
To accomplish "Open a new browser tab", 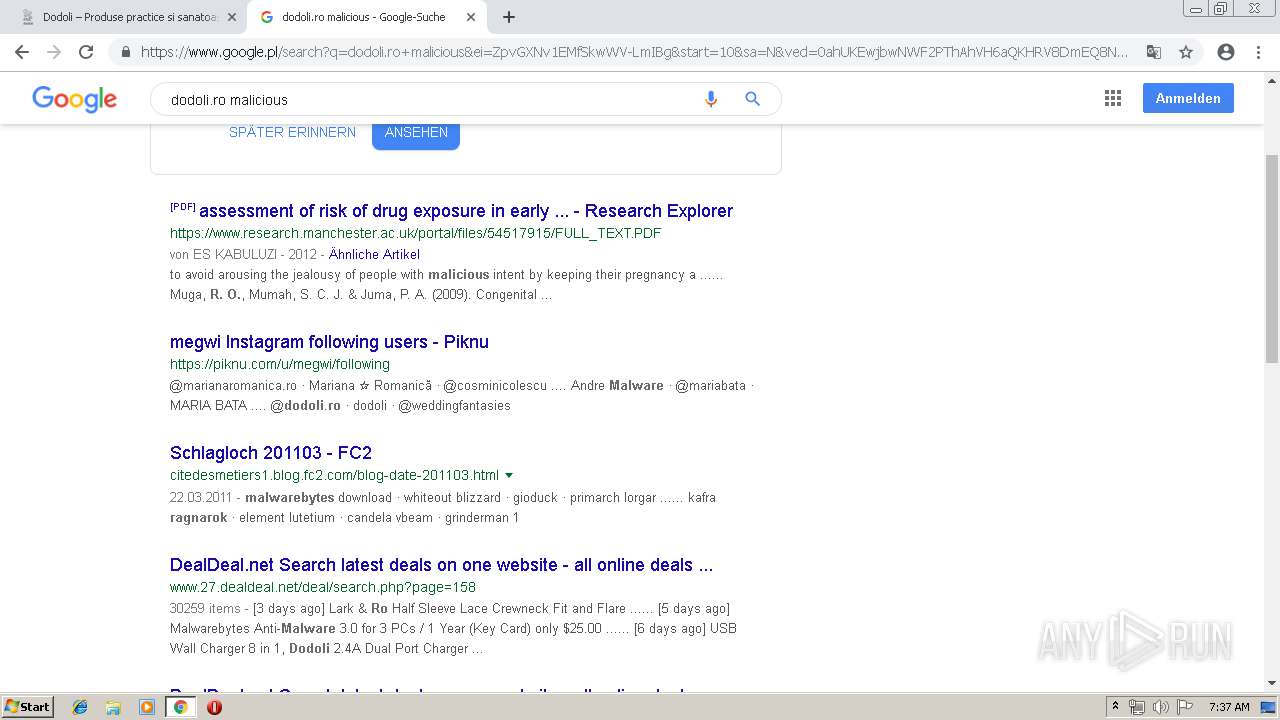I will (x=509, y=17).
